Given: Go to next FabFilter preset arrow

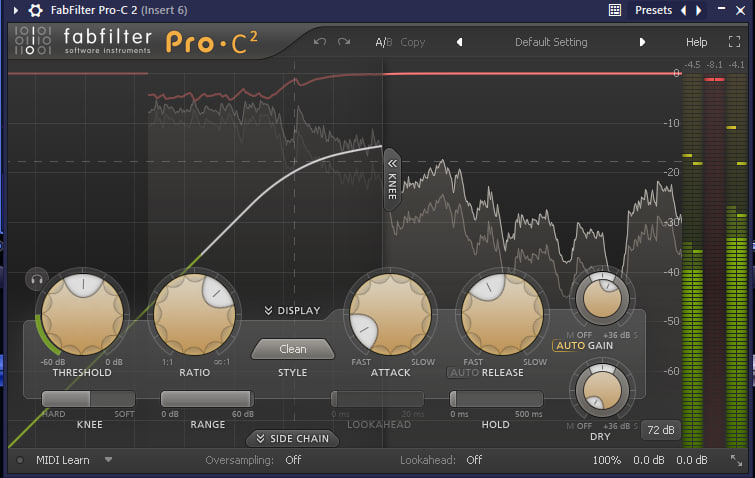Looking at the screenshot, I should click(x=642, y=42).
